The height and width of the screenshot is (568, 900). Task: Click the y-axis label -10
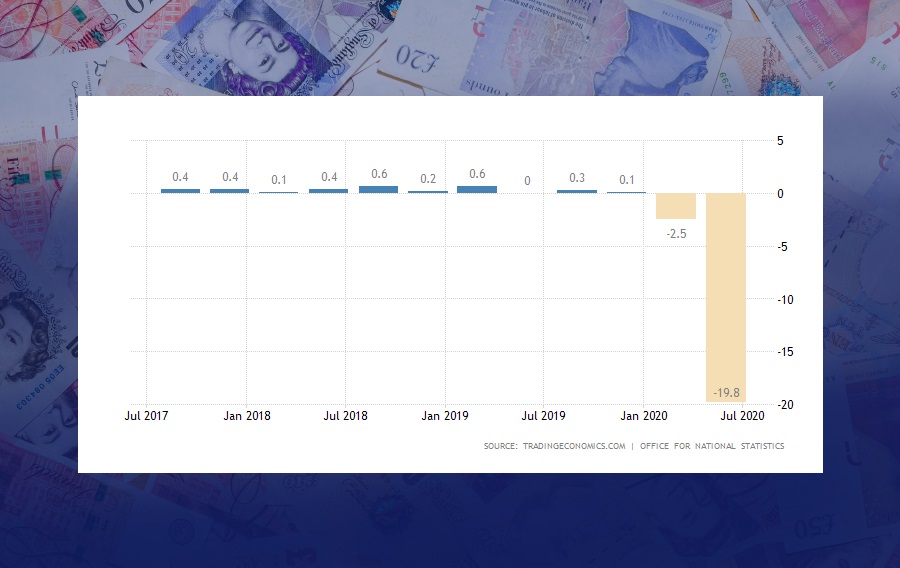(785, 299)
